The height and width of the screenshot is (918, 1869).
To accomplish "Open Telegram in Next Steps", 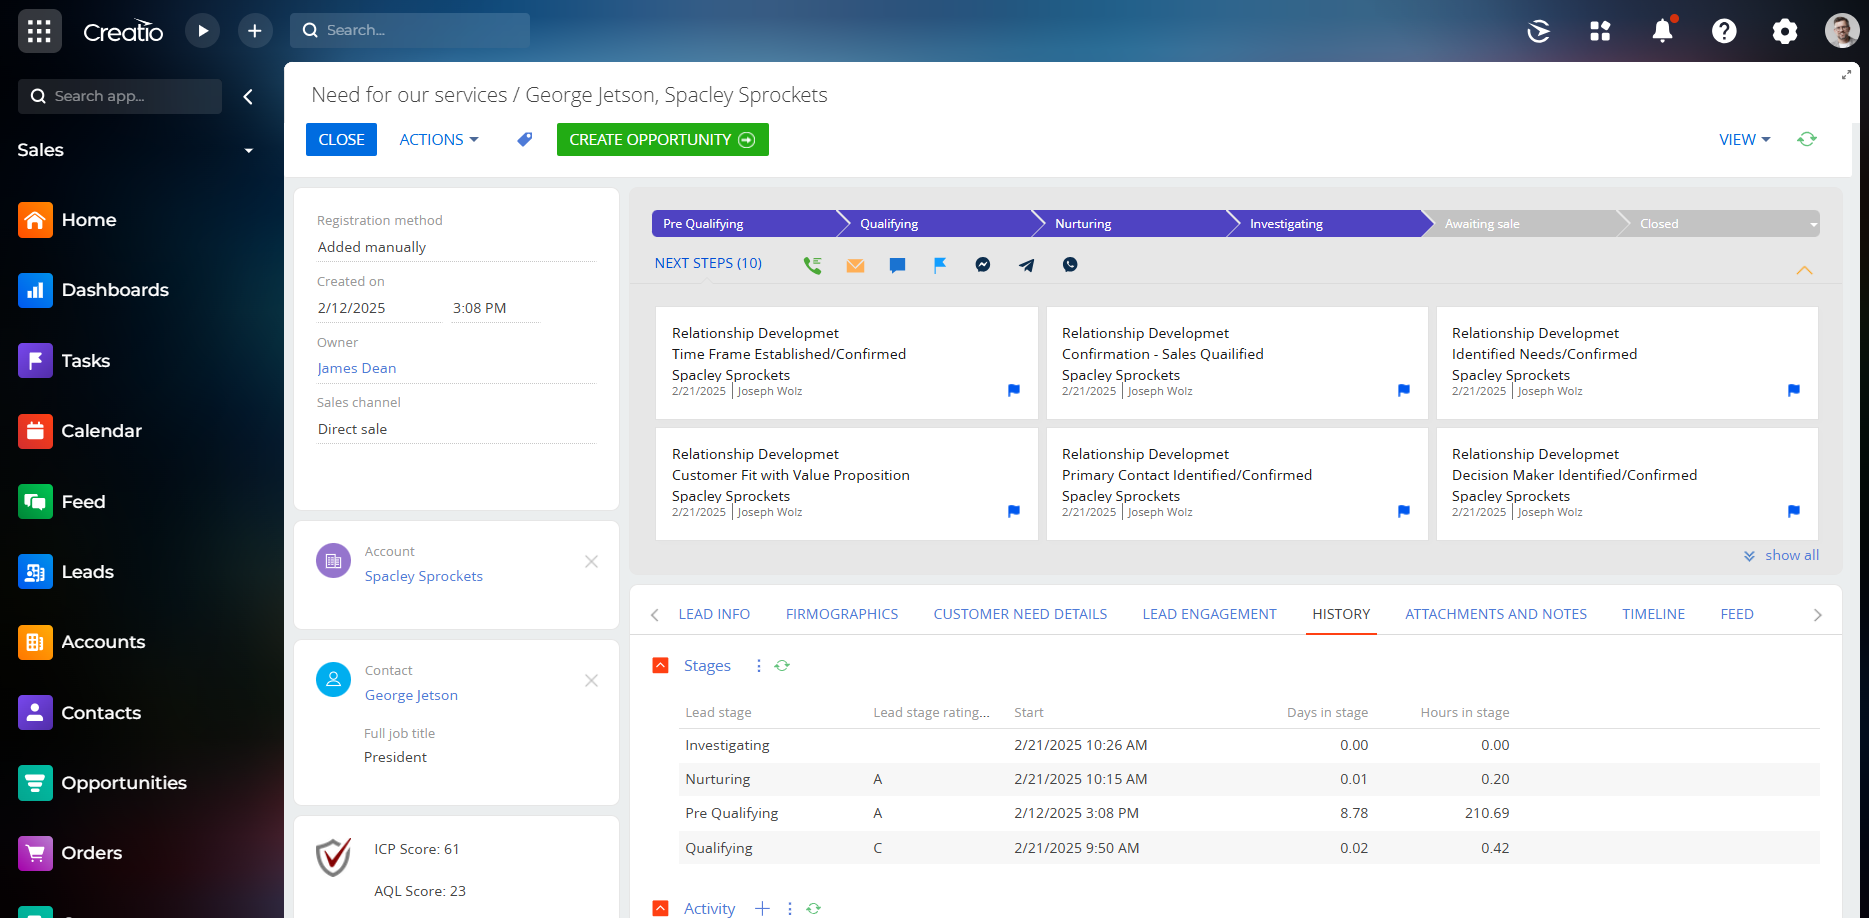I will [1027, 265].
